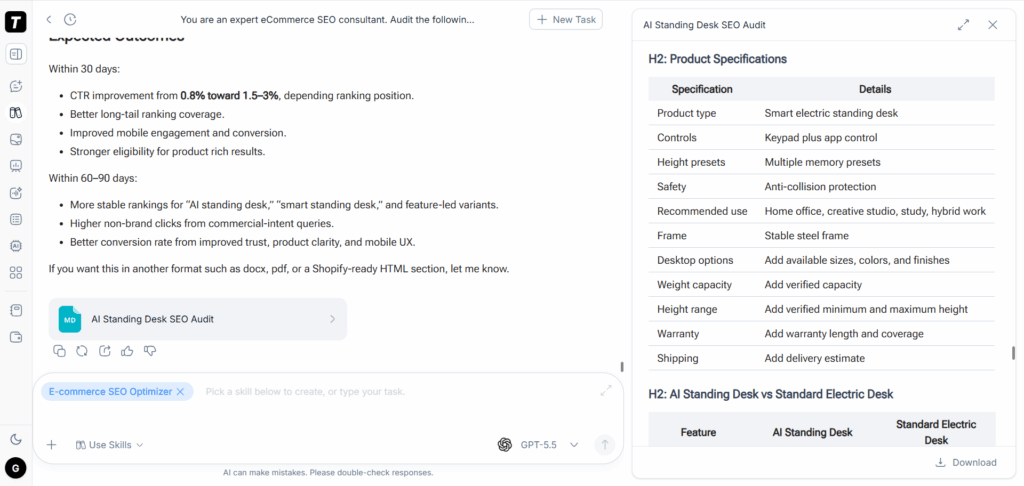Click 'Better long-tail ranking coverage.' bullet
Screen dimensions: 1024x486
point(147,114)
